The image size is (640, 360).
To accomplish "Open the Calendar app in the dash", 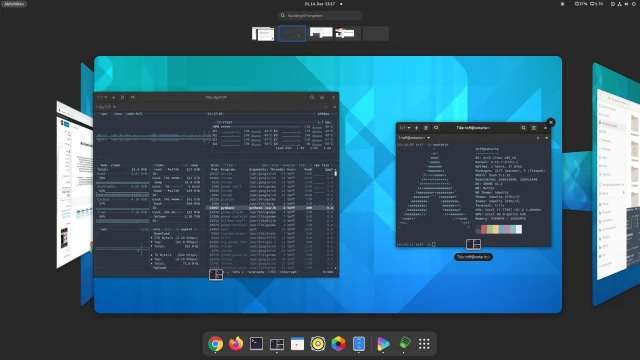I will click(x=298, y=344).
